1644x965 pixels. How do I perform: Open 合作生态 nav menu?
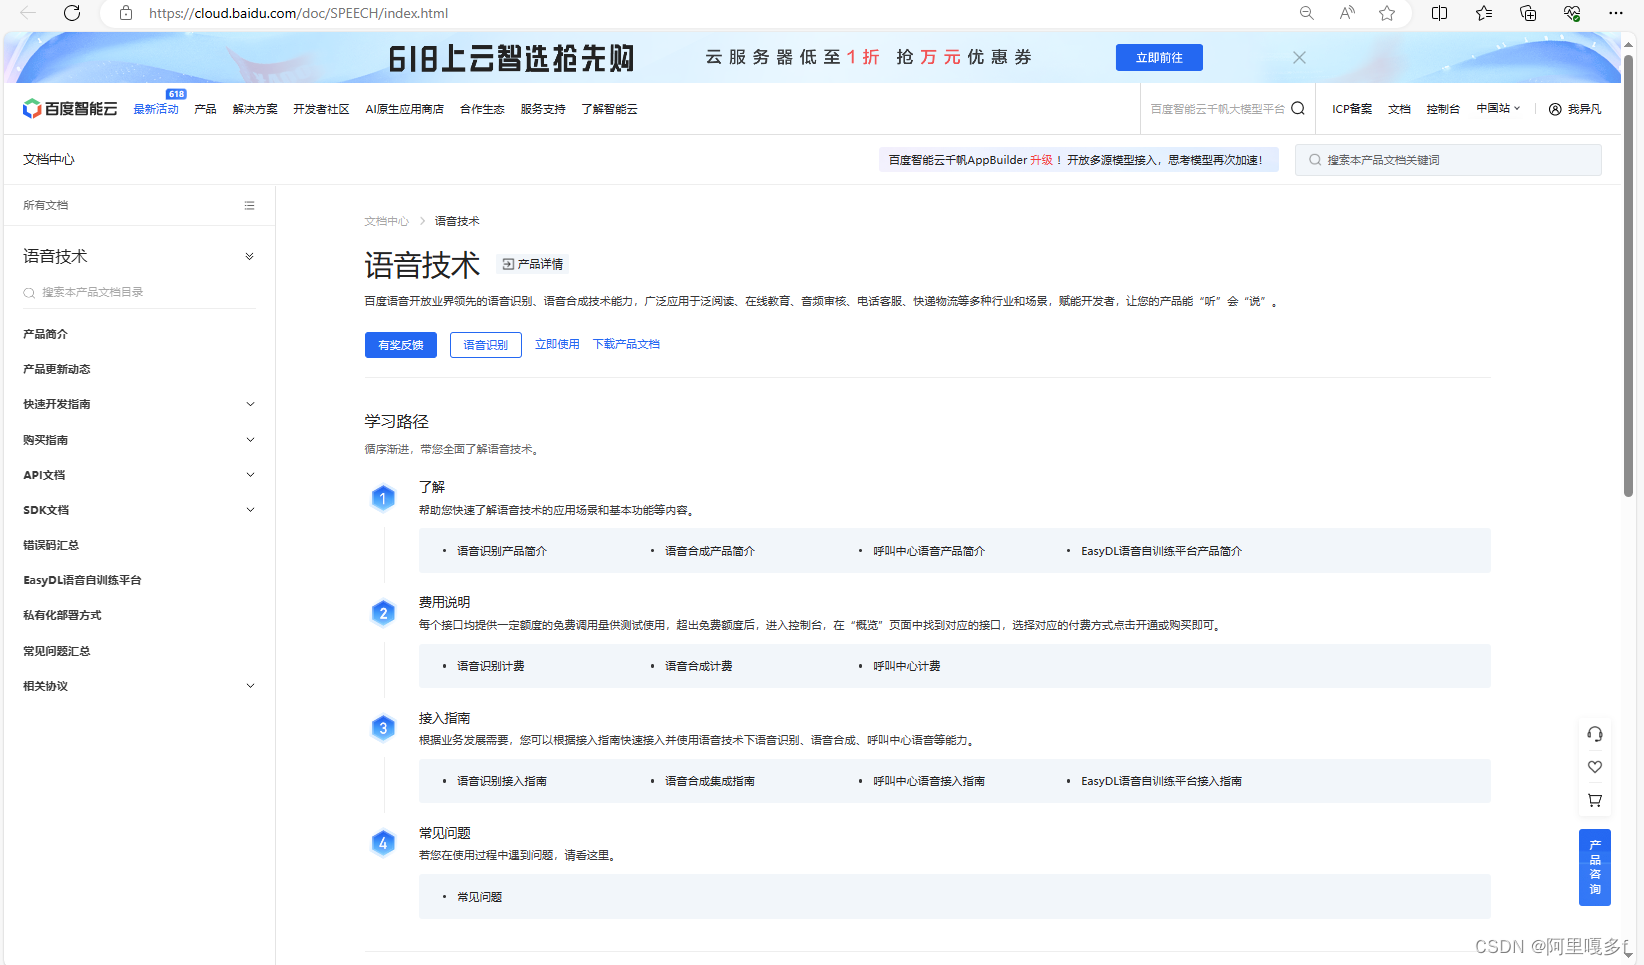pyautogui.click(x=482, y=109)
